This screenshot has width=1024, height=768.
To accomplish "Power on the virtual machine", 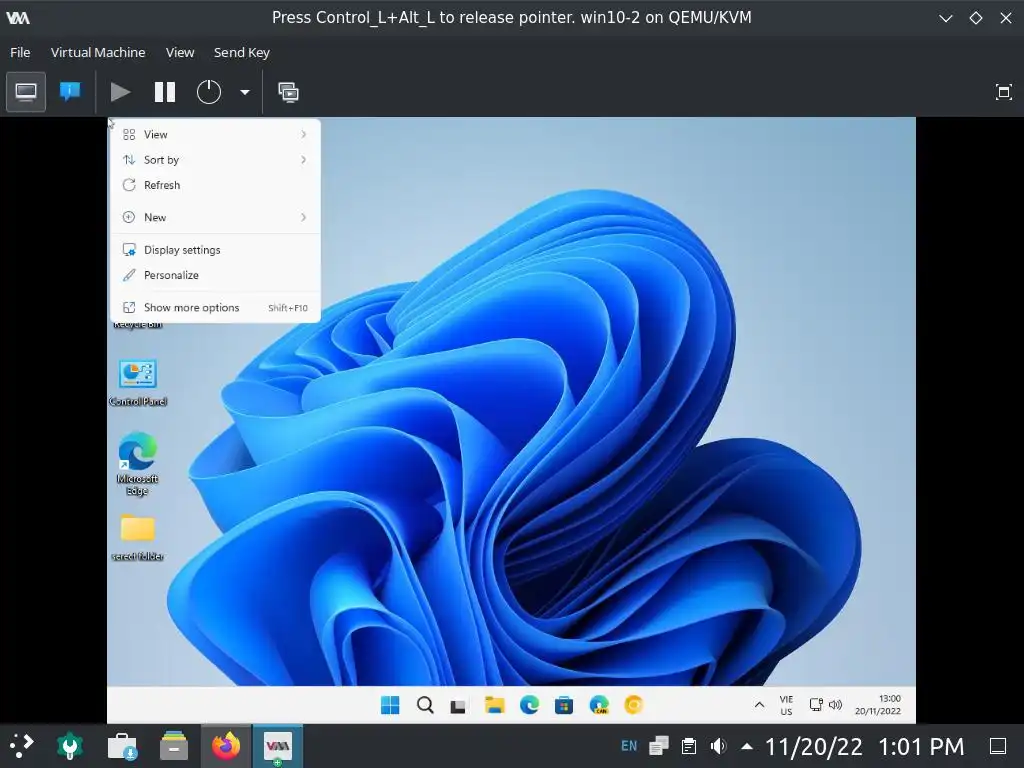I will point(120,92).
